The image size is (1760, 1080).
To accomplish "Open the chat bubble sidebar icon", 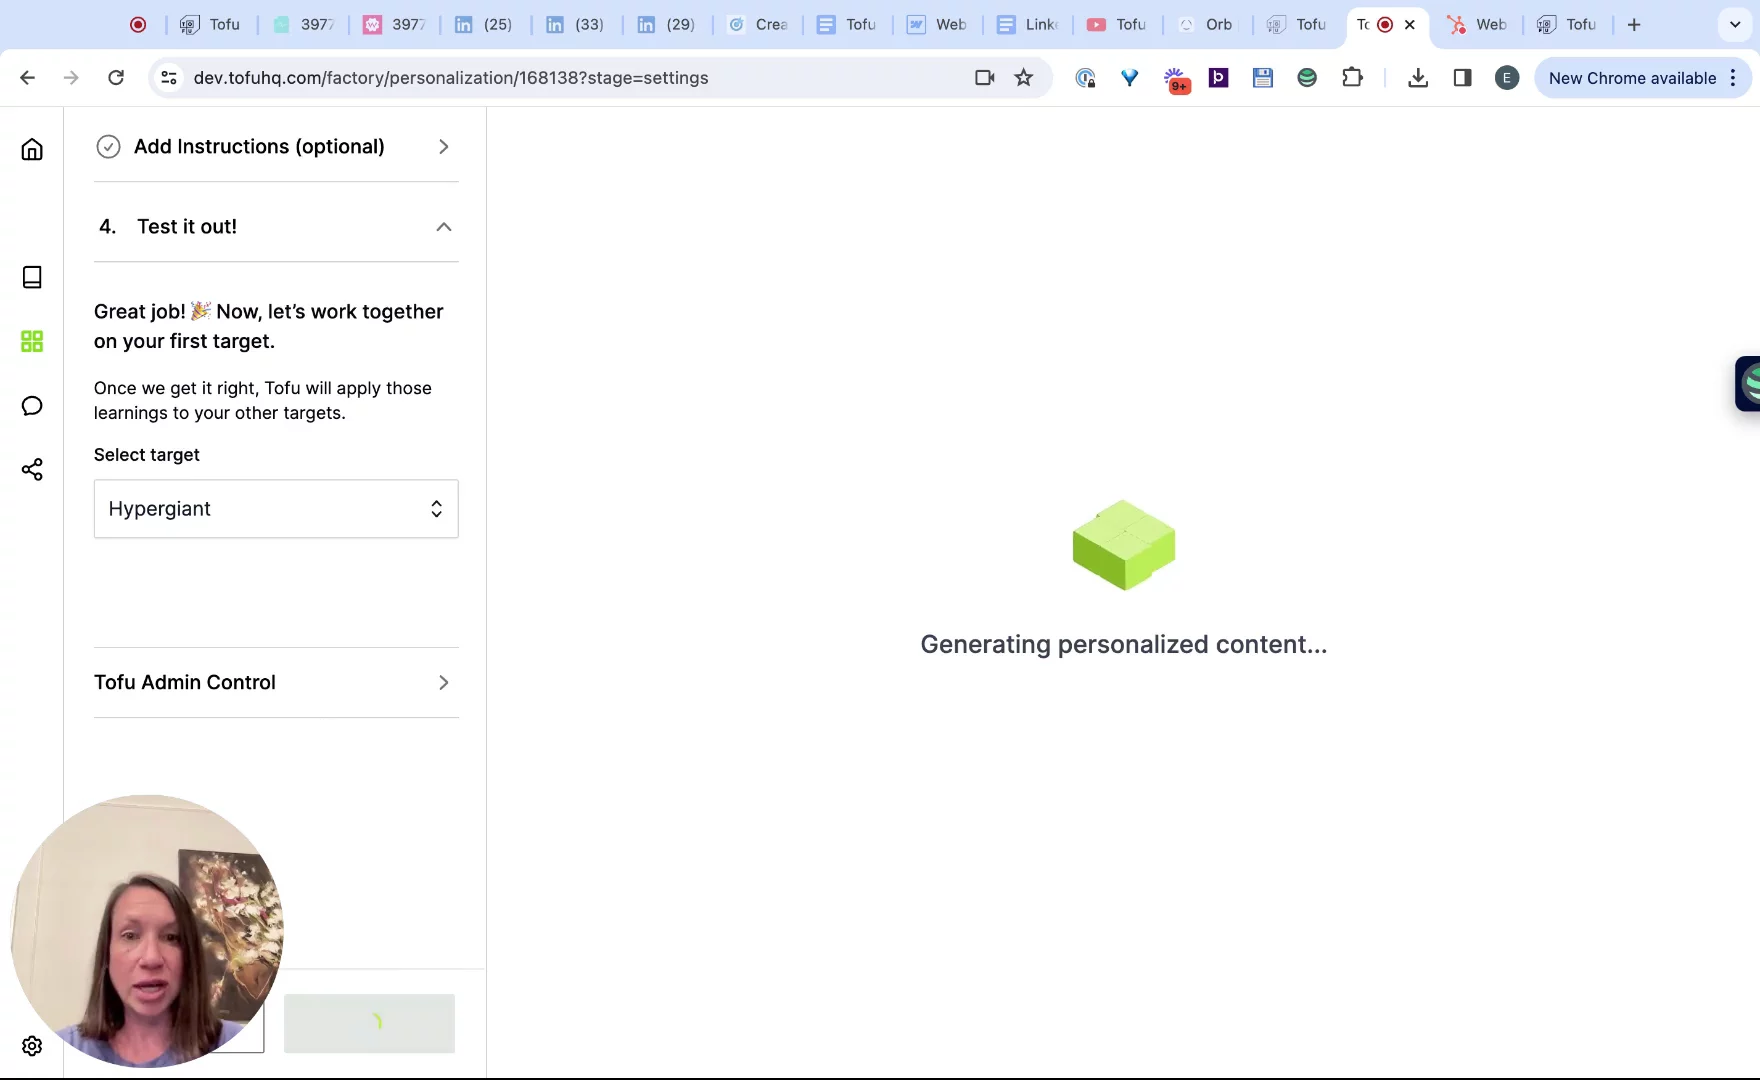I will pos(32,405).
